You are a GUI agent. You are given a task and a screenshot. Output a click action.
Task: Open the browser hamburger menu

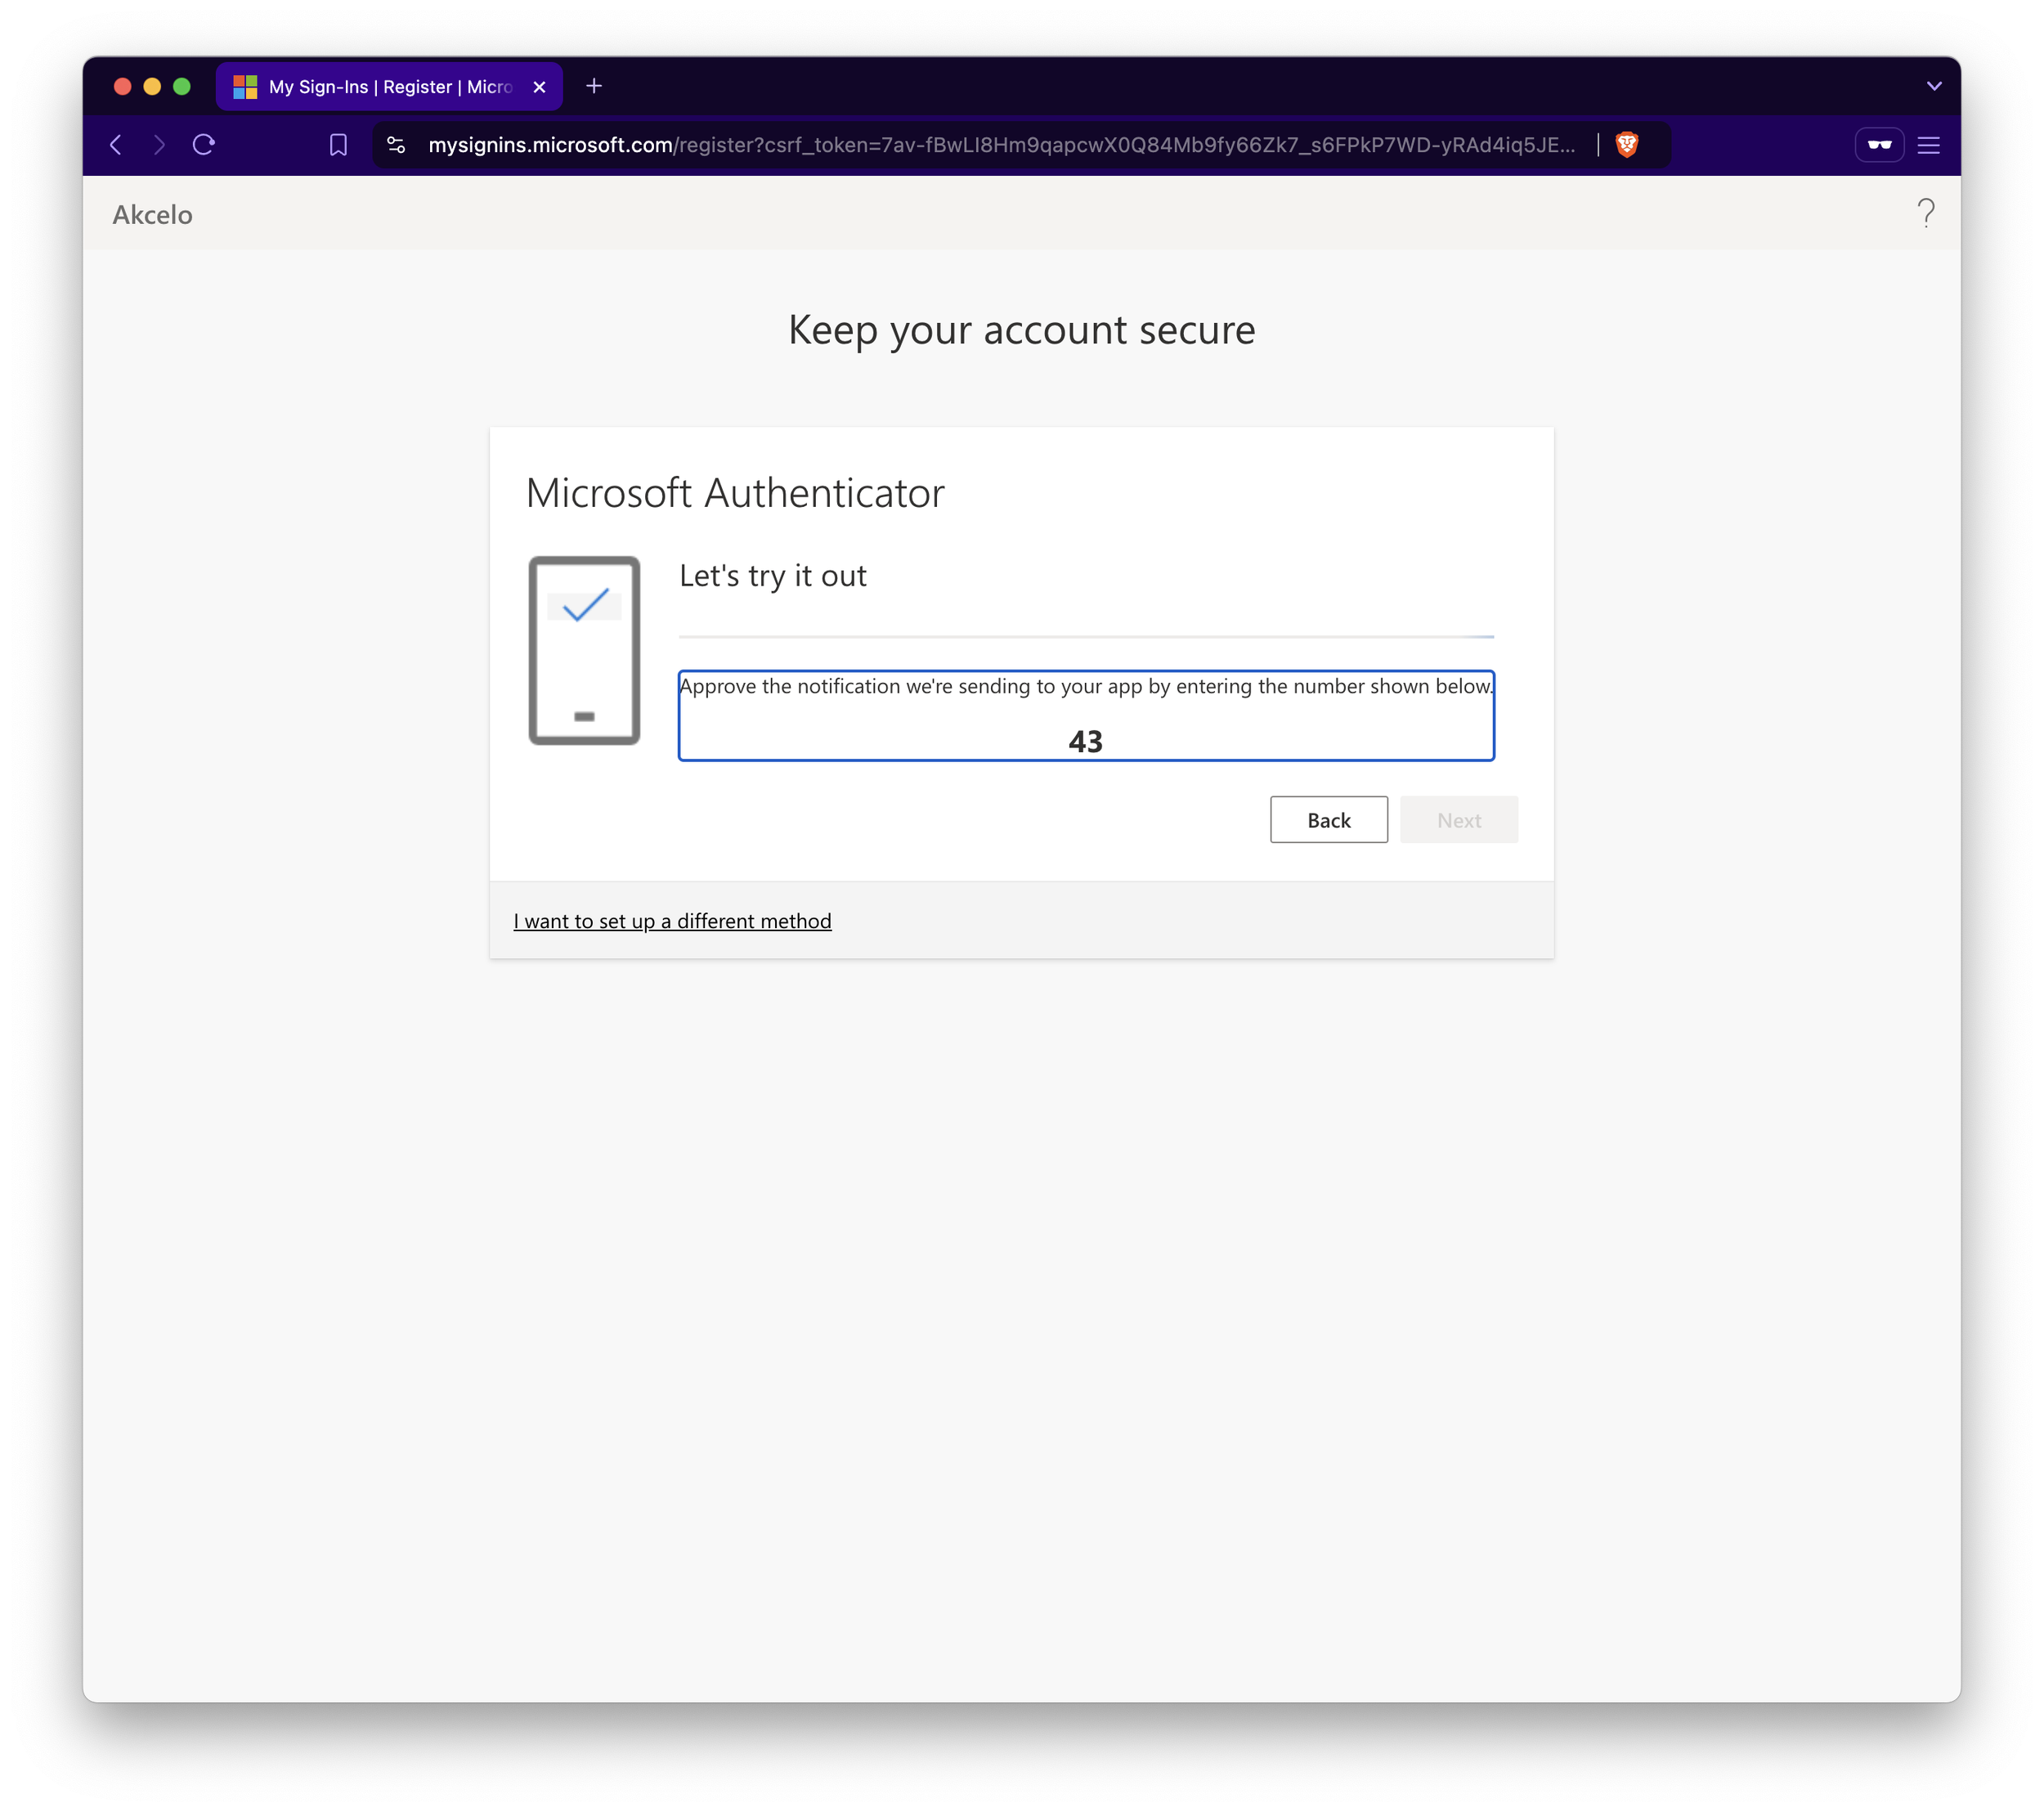point(1929,145)
